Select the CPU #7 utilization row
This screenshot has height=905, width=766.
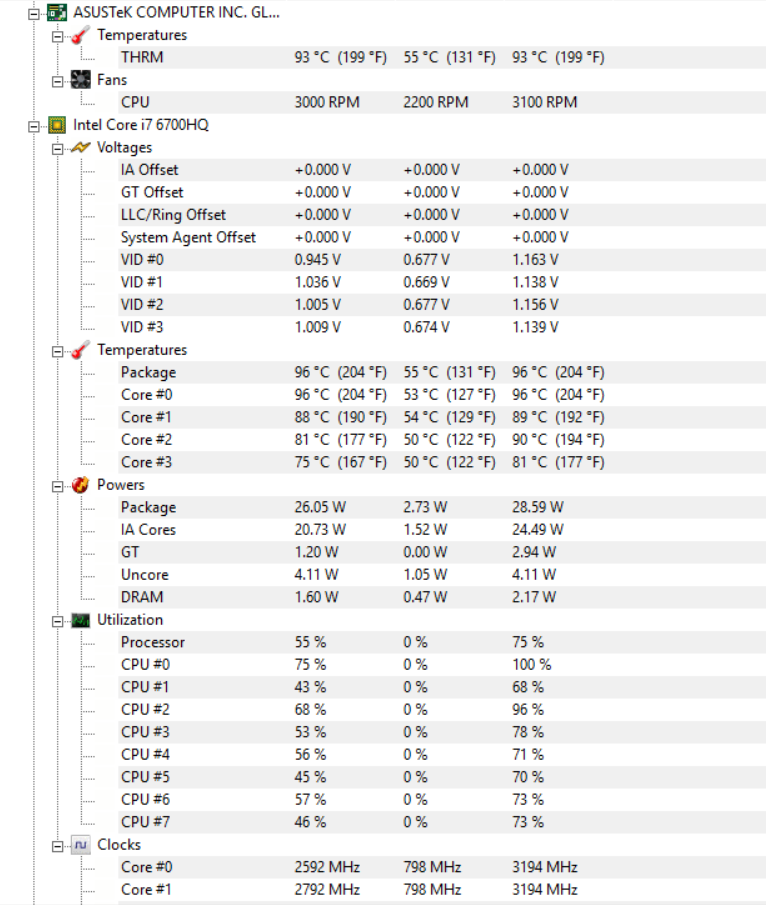click(x=144, y=822)
